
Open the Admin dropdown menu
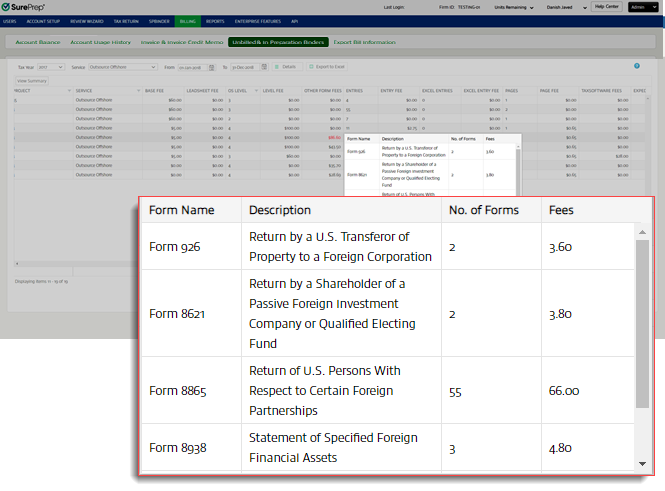[x=639, y=7]
